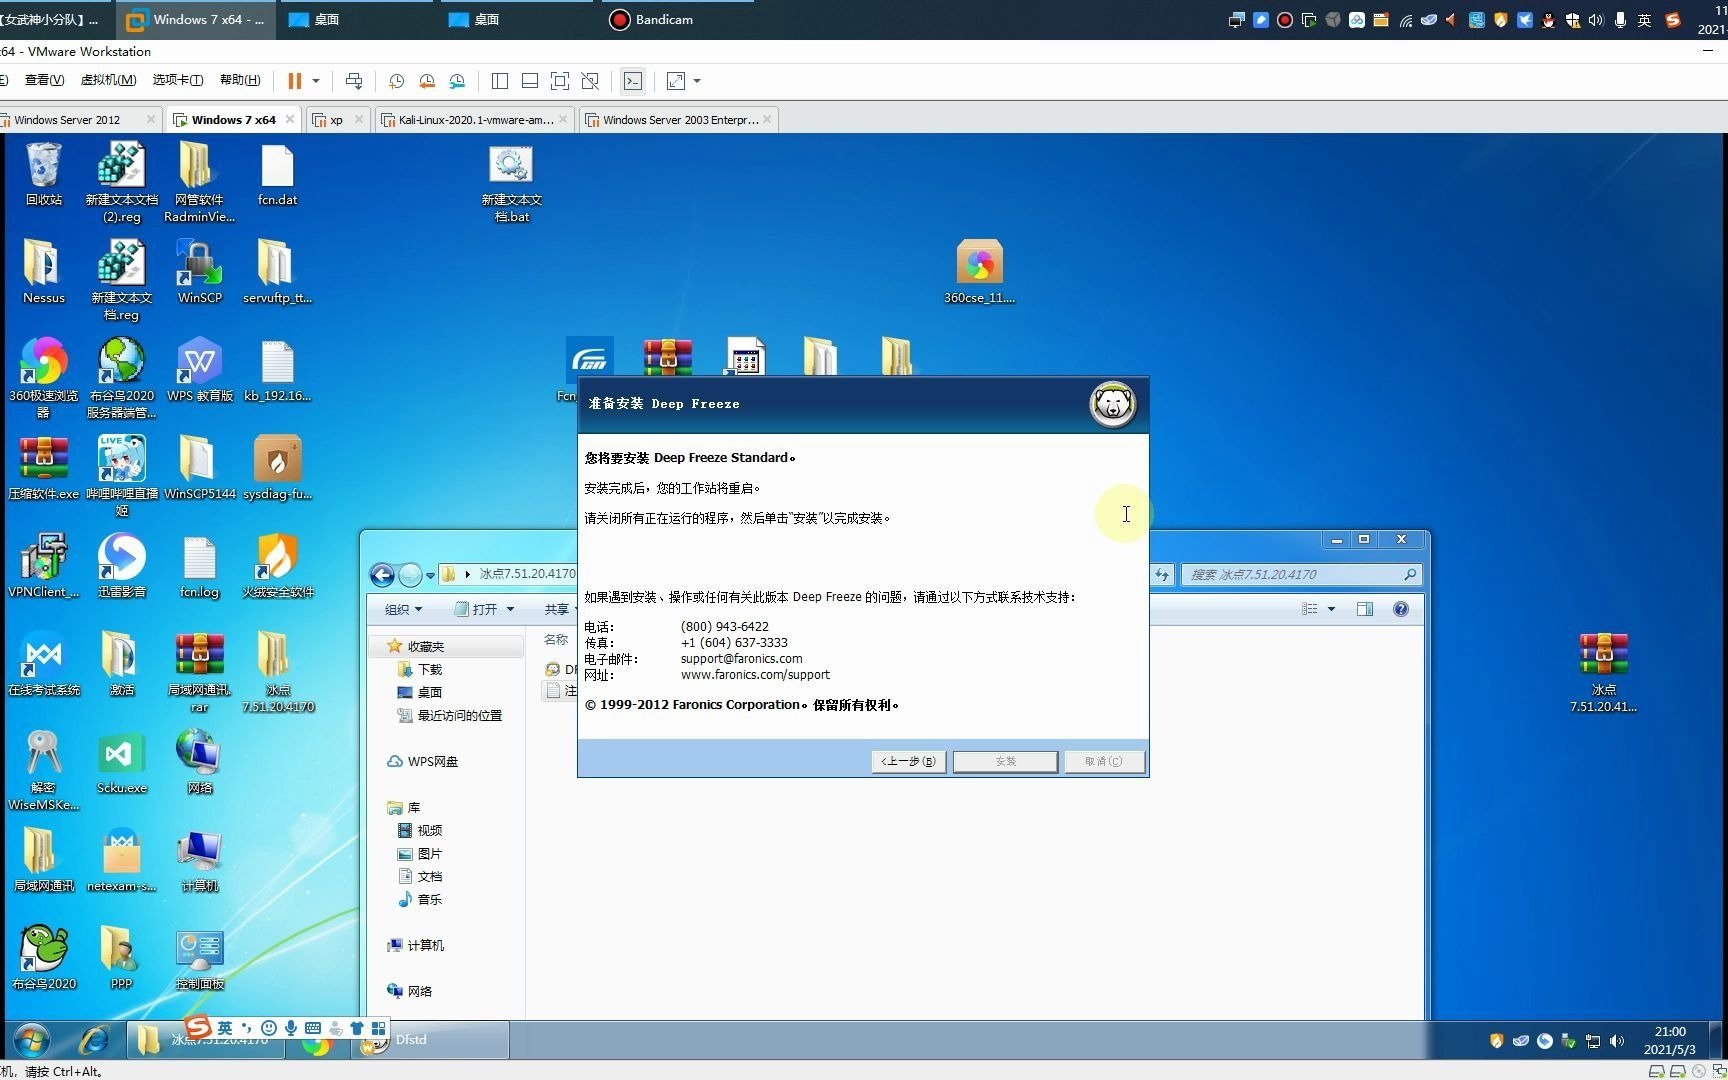Switch to the Kali-Linux-2020.1 VM tab
The height and width of the screenshot is (1080, 1728).
[474, 120]
